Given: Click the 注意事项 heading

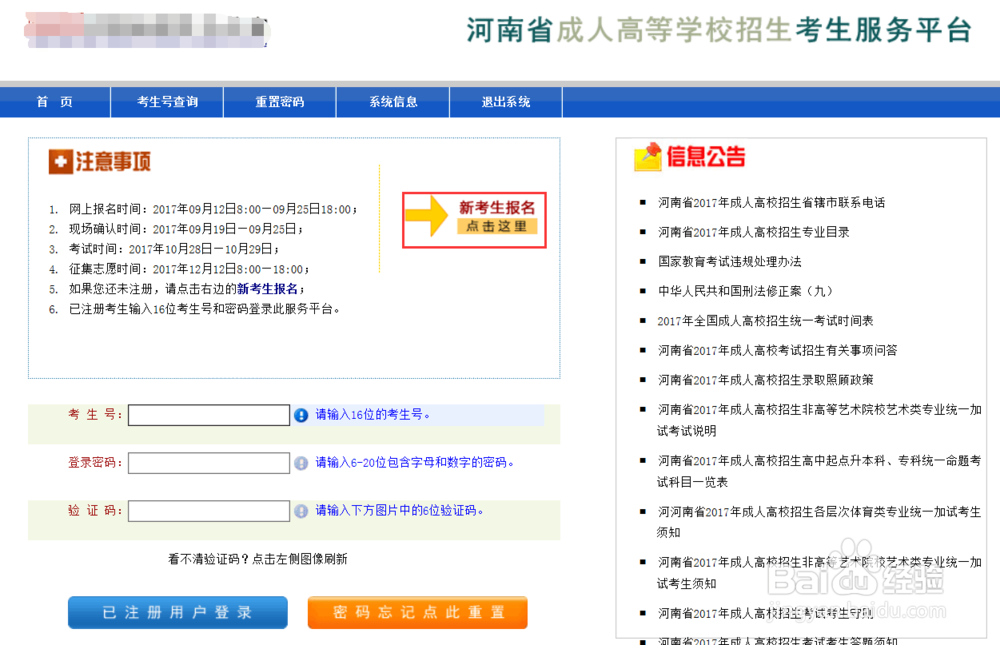Looking at the screenshot, I should click(x=113, y=161).
